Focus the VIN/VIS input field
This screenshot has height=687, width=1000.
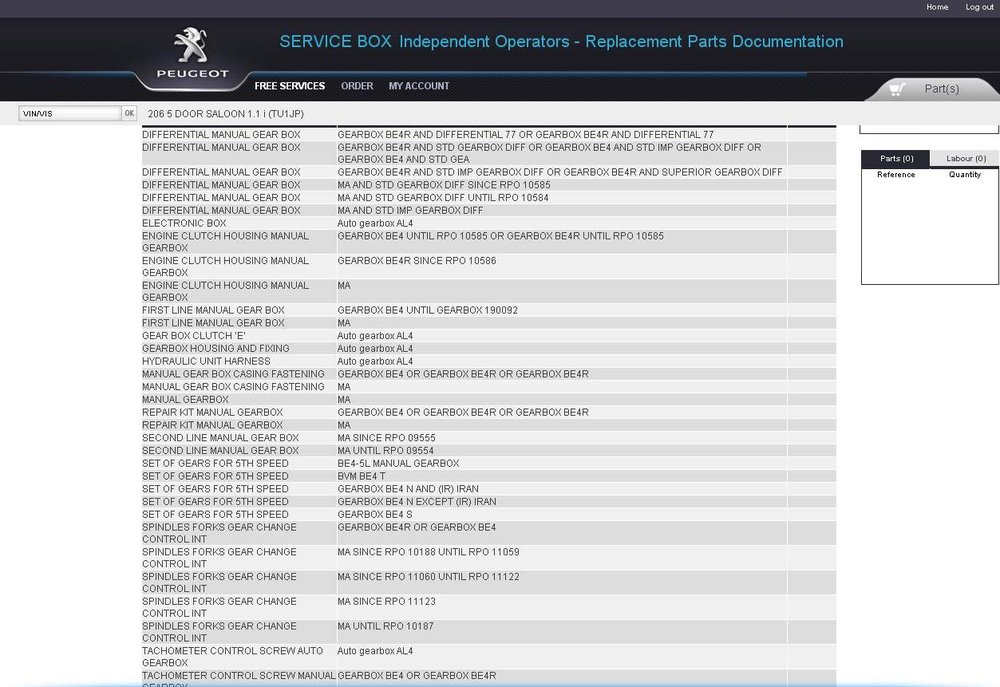coord(70,114)
